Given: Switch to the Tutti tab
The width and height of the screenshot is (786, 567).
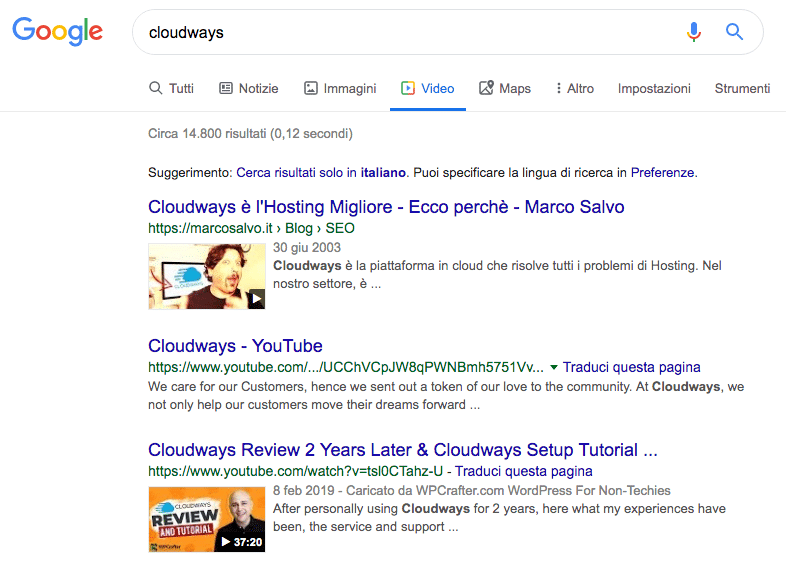Looking at the screenshot, I should click(171, 88).
